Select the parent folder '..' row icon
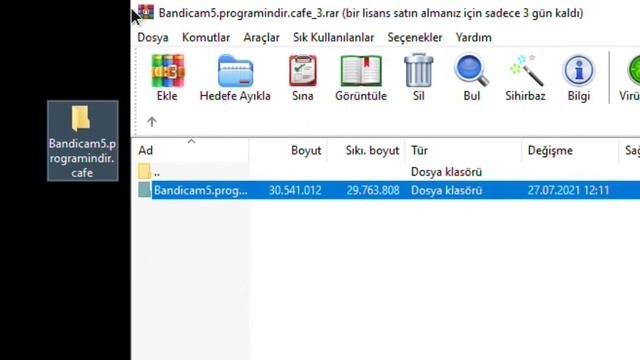The width and height of the screenshot is (640, 360). pos(144,171)
